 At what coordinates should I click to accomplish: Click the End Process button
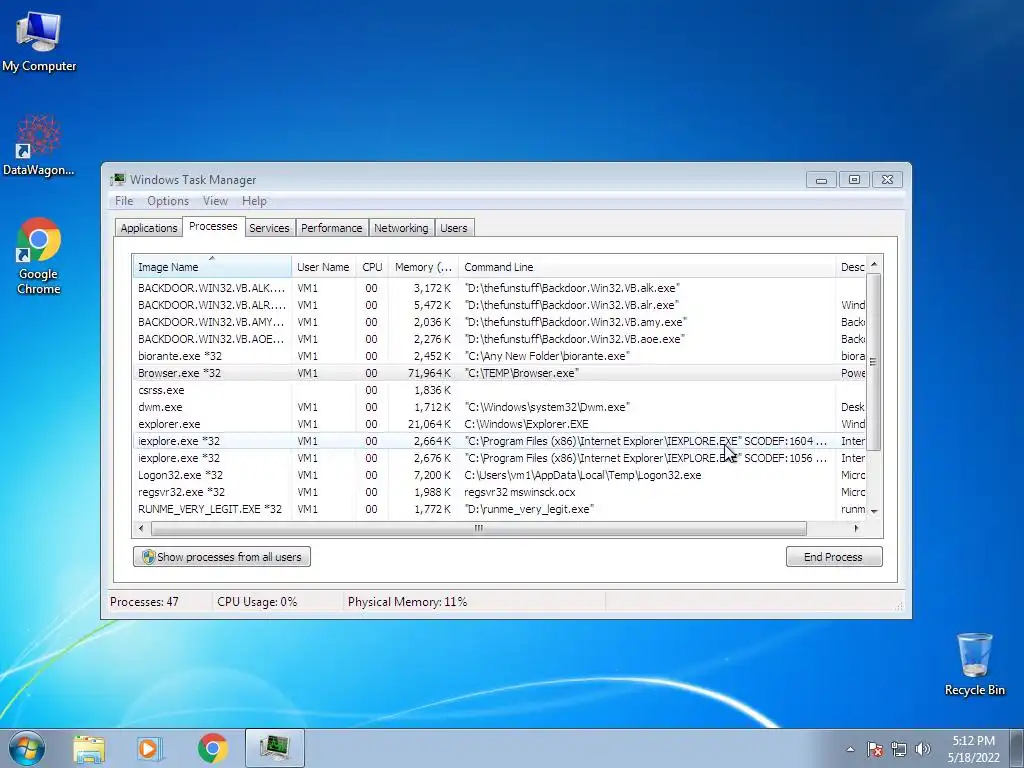[833, 556]
